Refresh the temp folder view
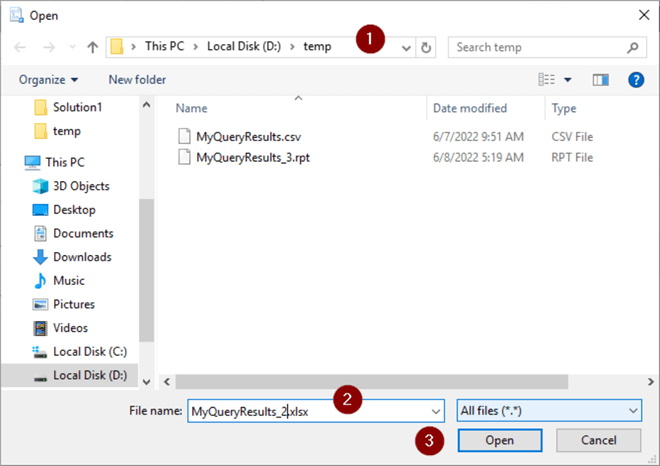 [x=426, y=48]
